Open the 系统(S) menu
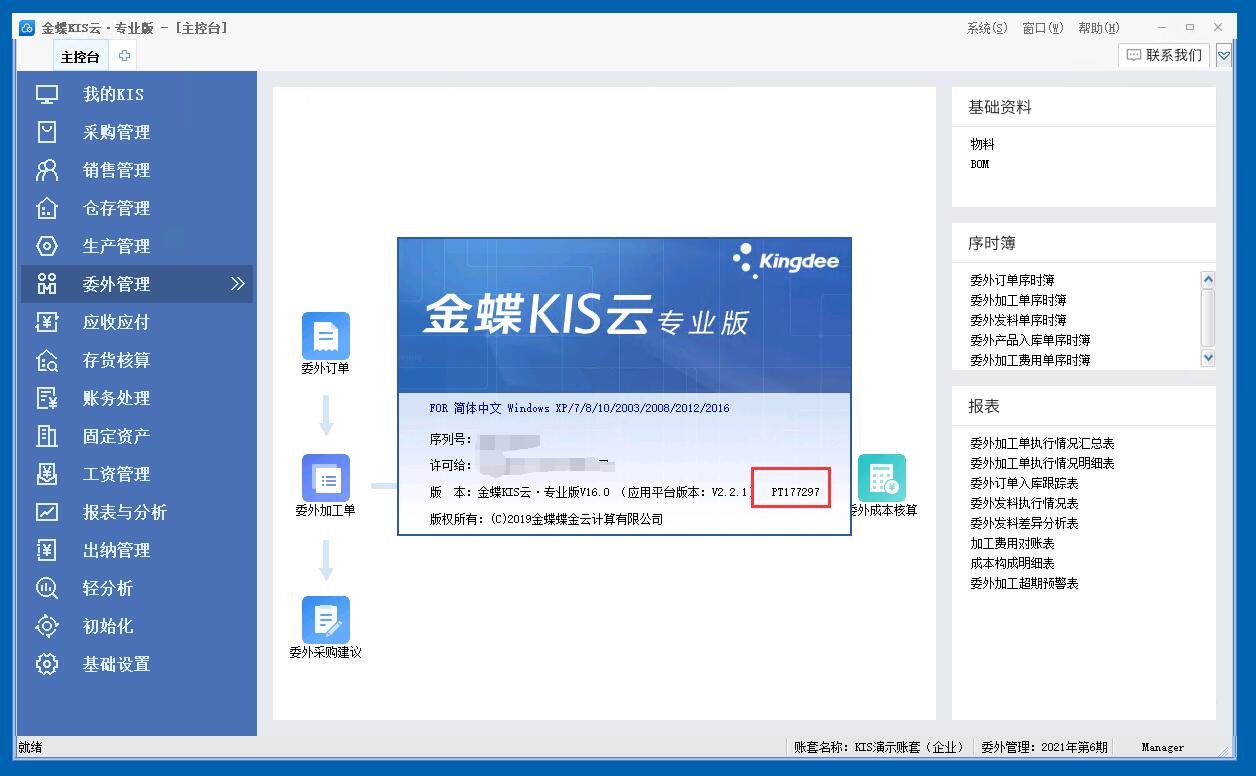 [x=987, y=28]
